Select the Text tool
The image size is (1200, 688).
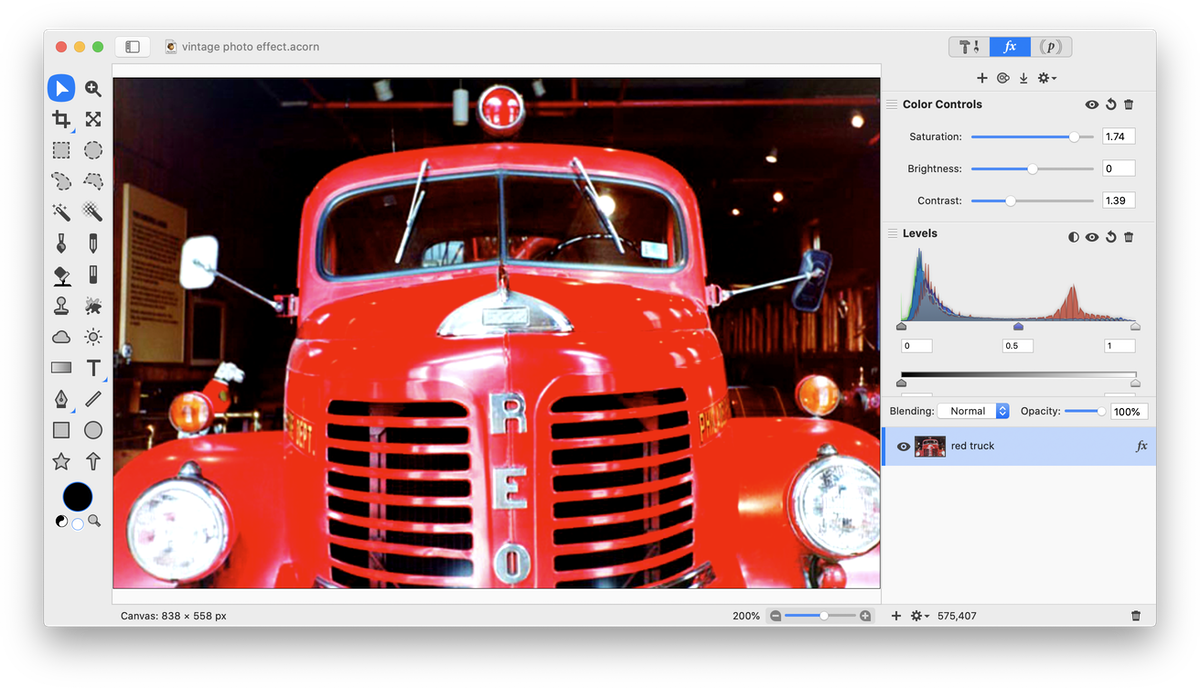point(93,368)
